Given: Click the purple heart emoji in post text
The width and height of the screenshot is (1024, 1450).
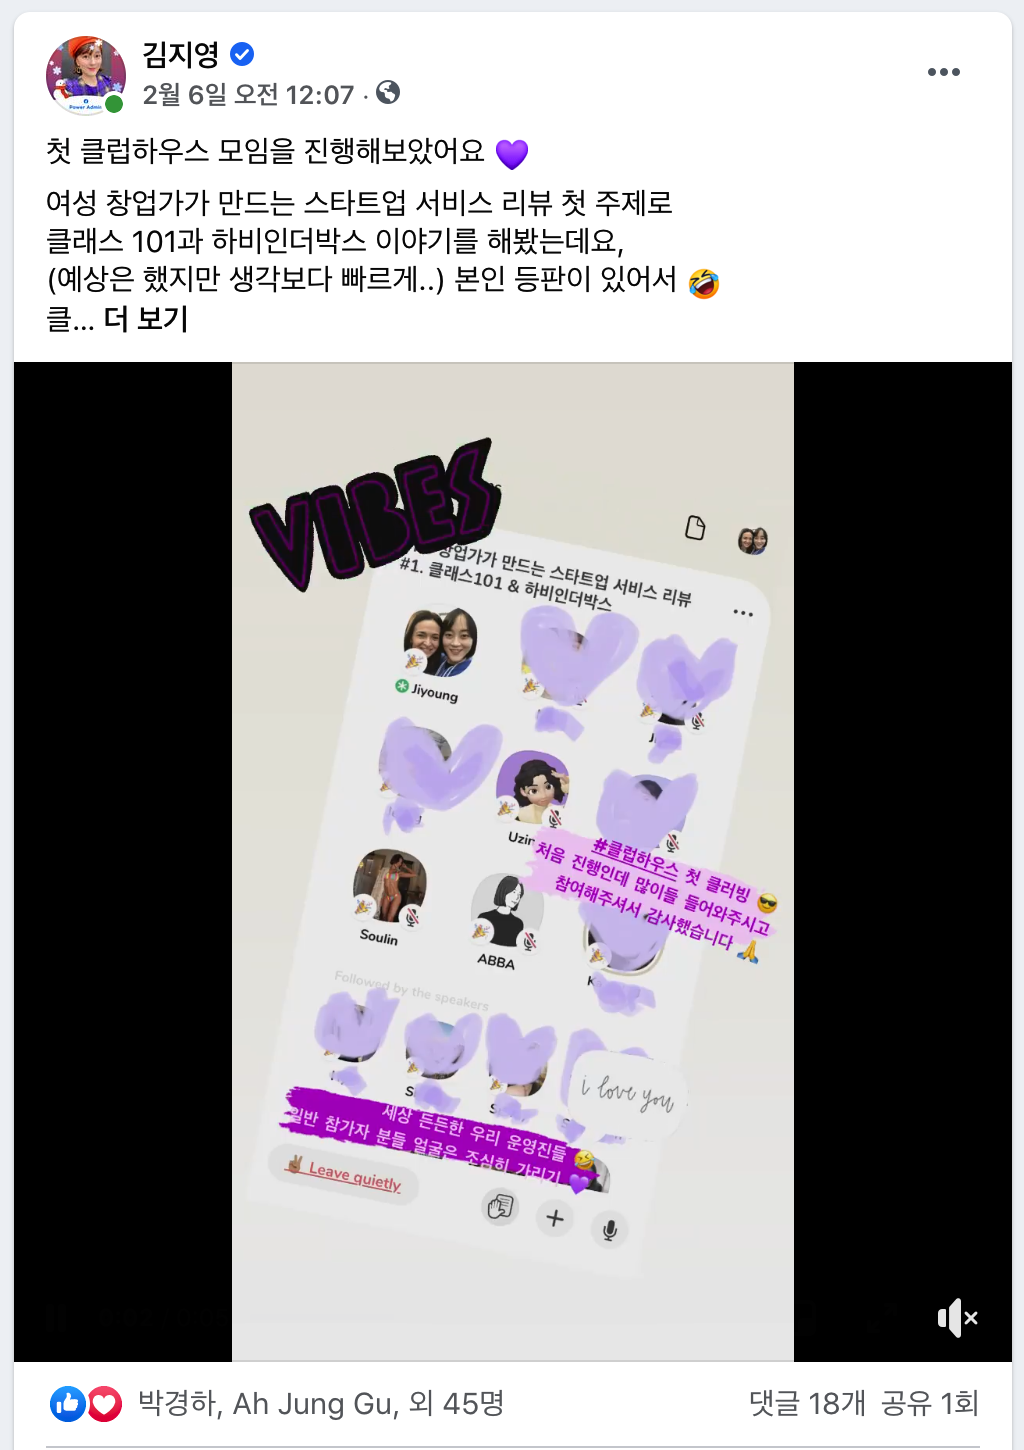Looking at the screenshot, I should tap(511, 153).
